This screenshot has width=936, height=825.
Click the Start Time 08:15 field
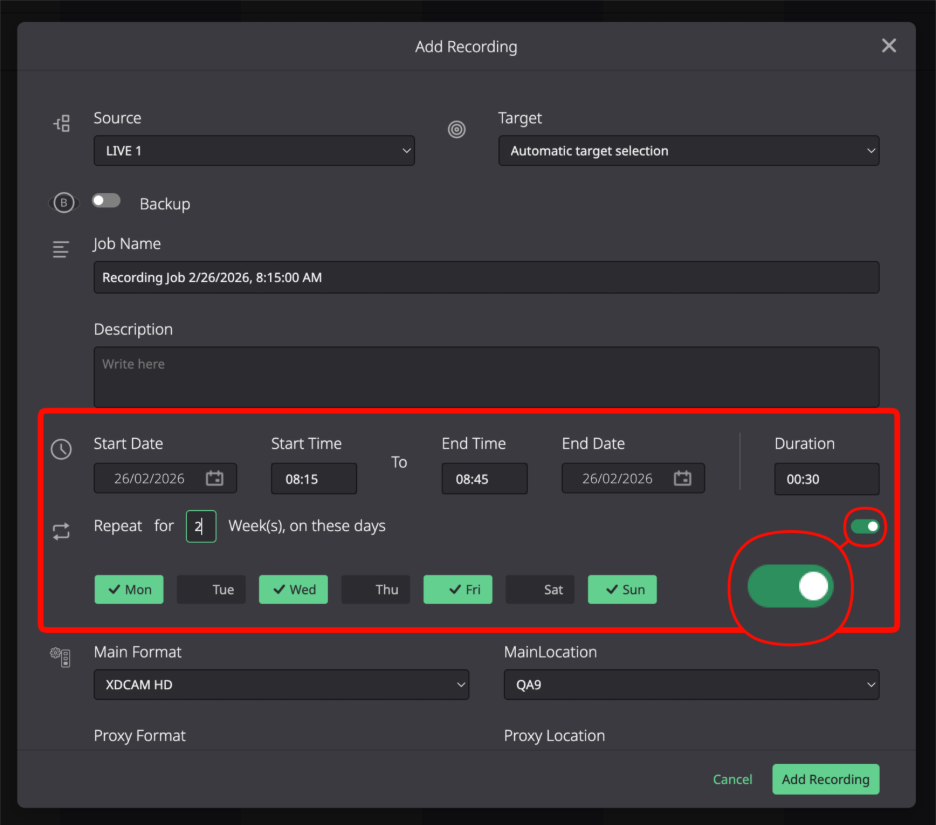coord(314,478)
